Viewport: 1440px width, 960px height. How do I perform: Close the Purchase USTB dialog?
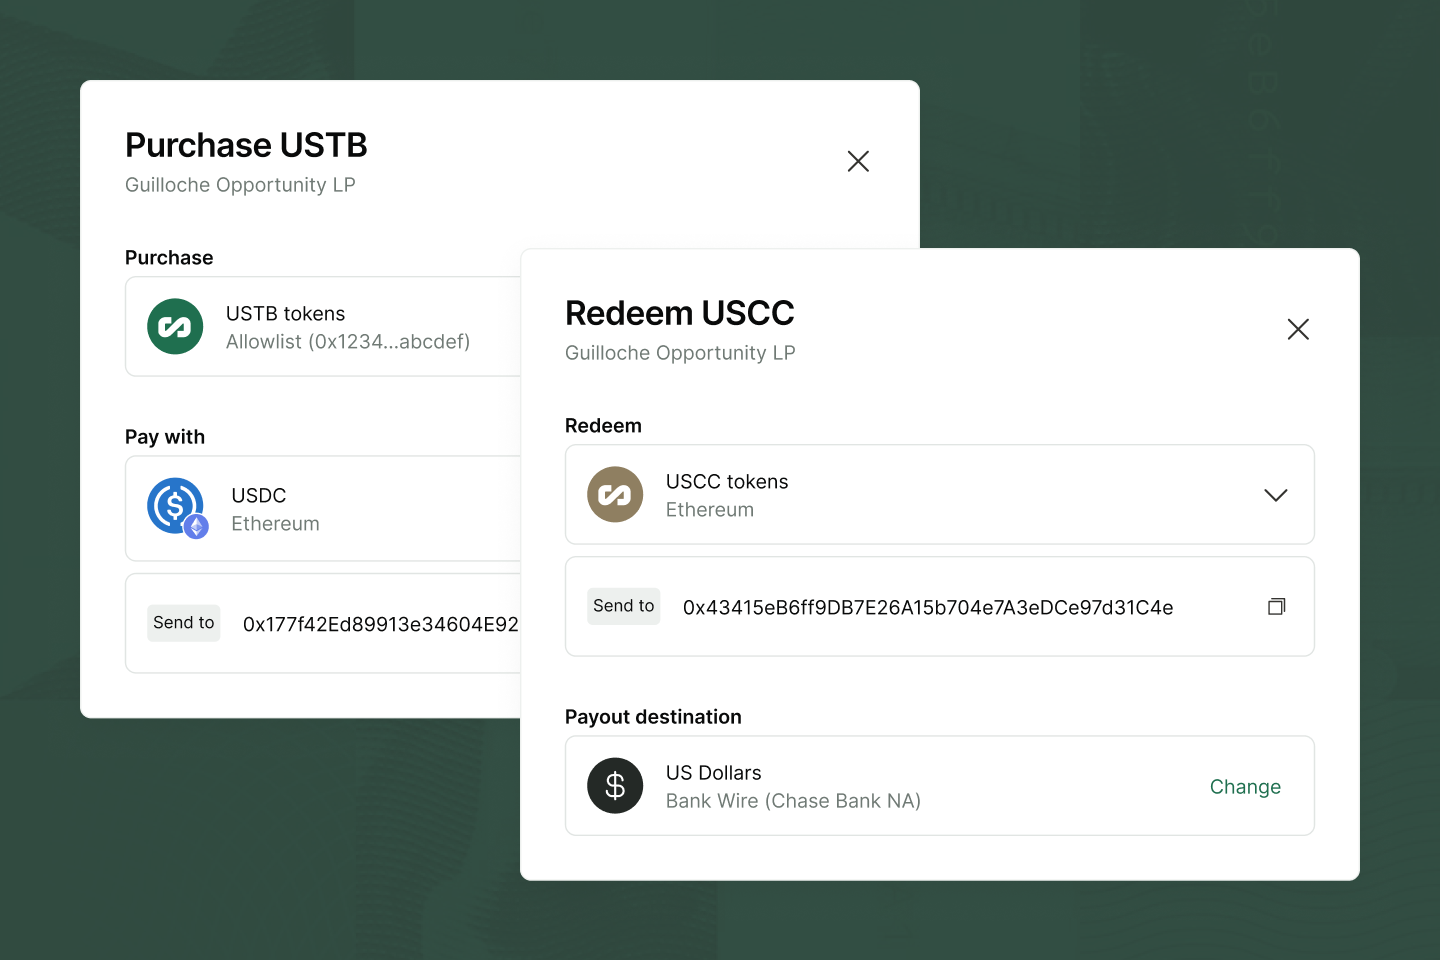pos(858,161)
